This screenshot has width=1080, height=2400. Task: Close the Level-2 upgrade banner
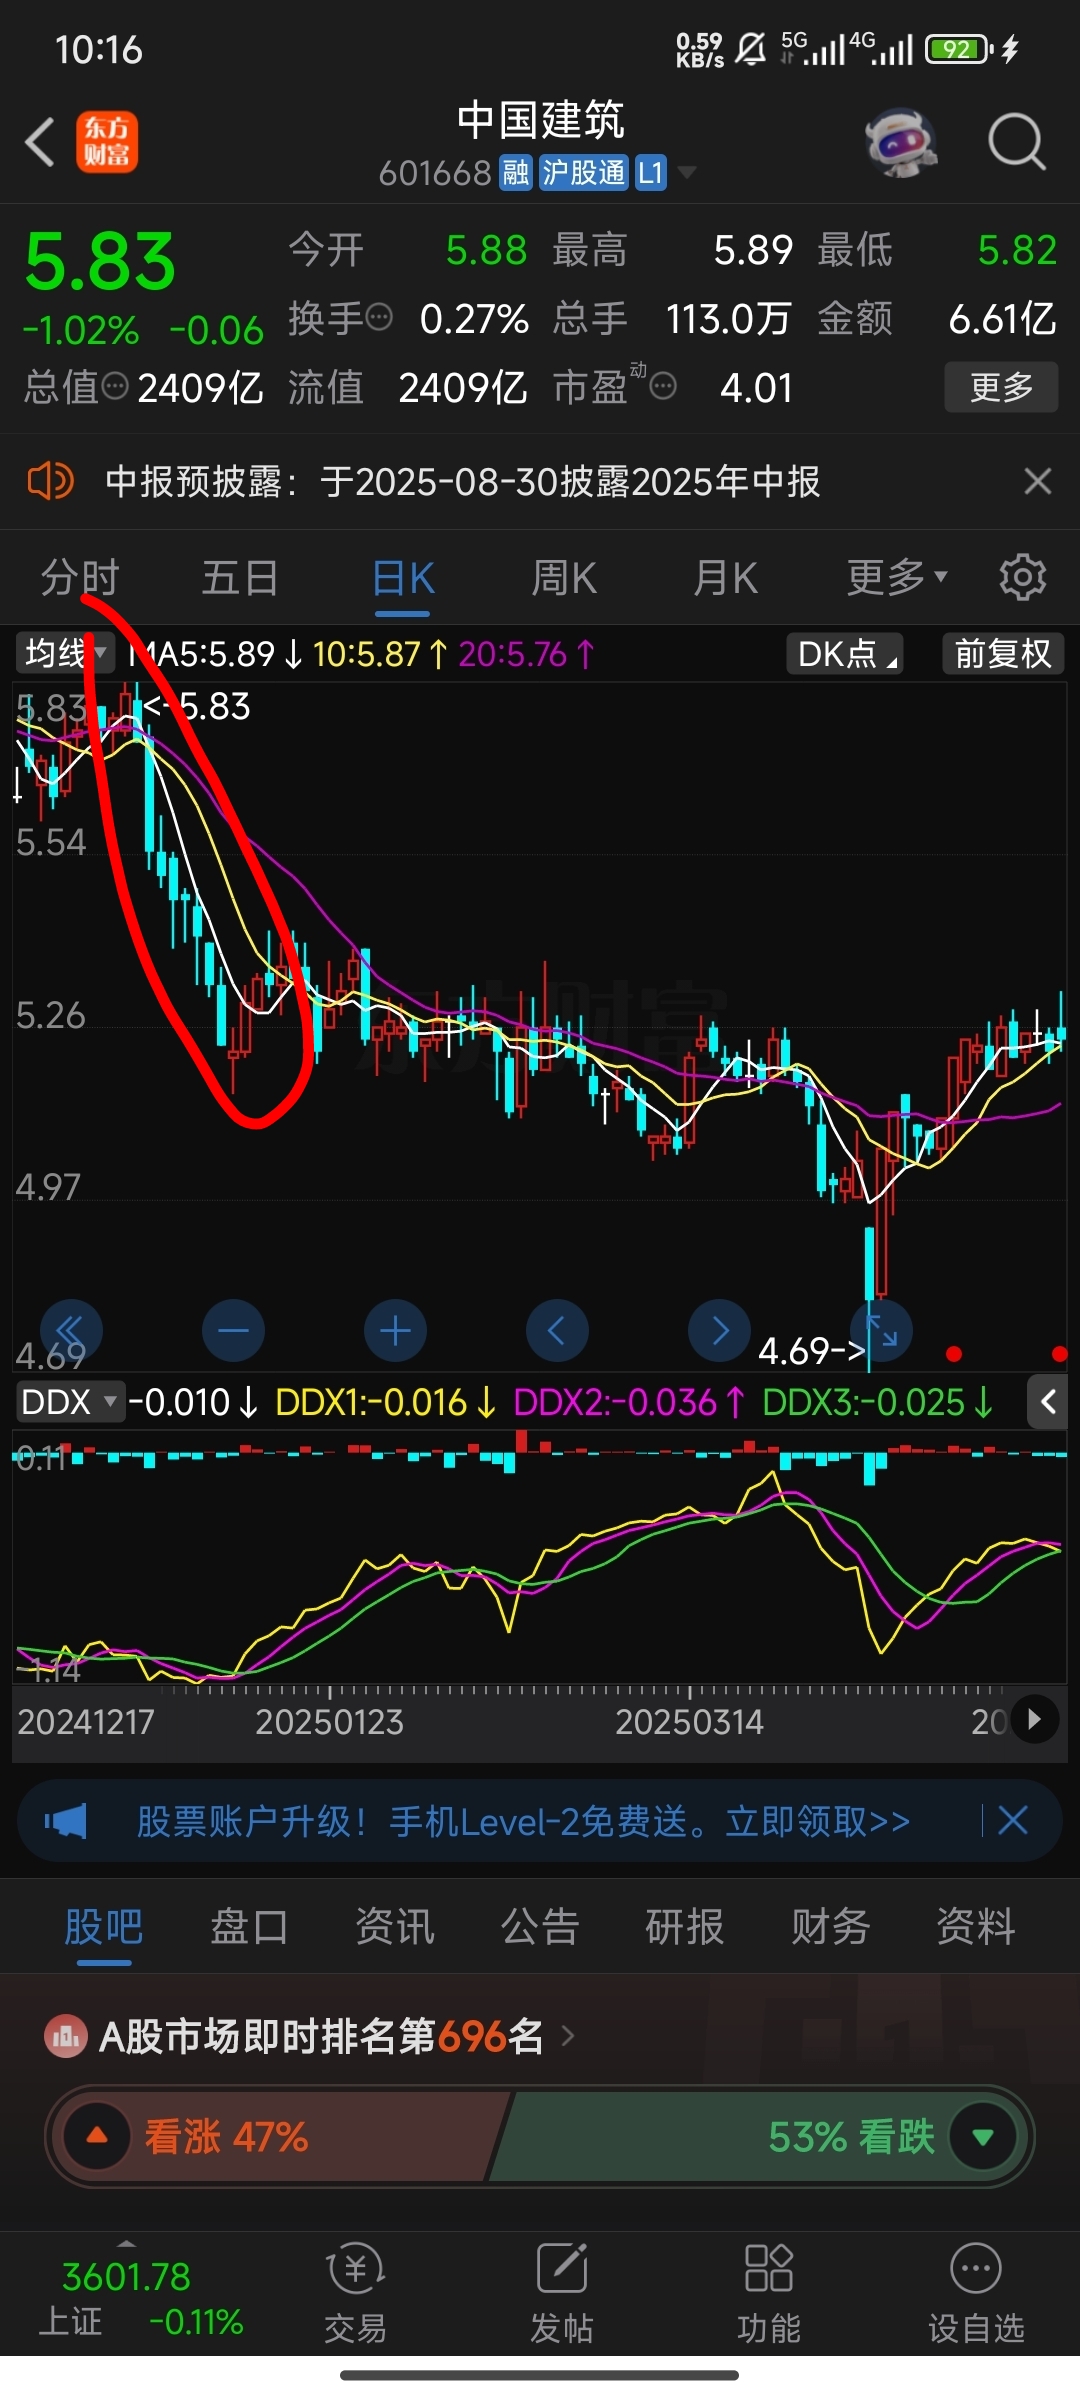click(1013, 1820)
